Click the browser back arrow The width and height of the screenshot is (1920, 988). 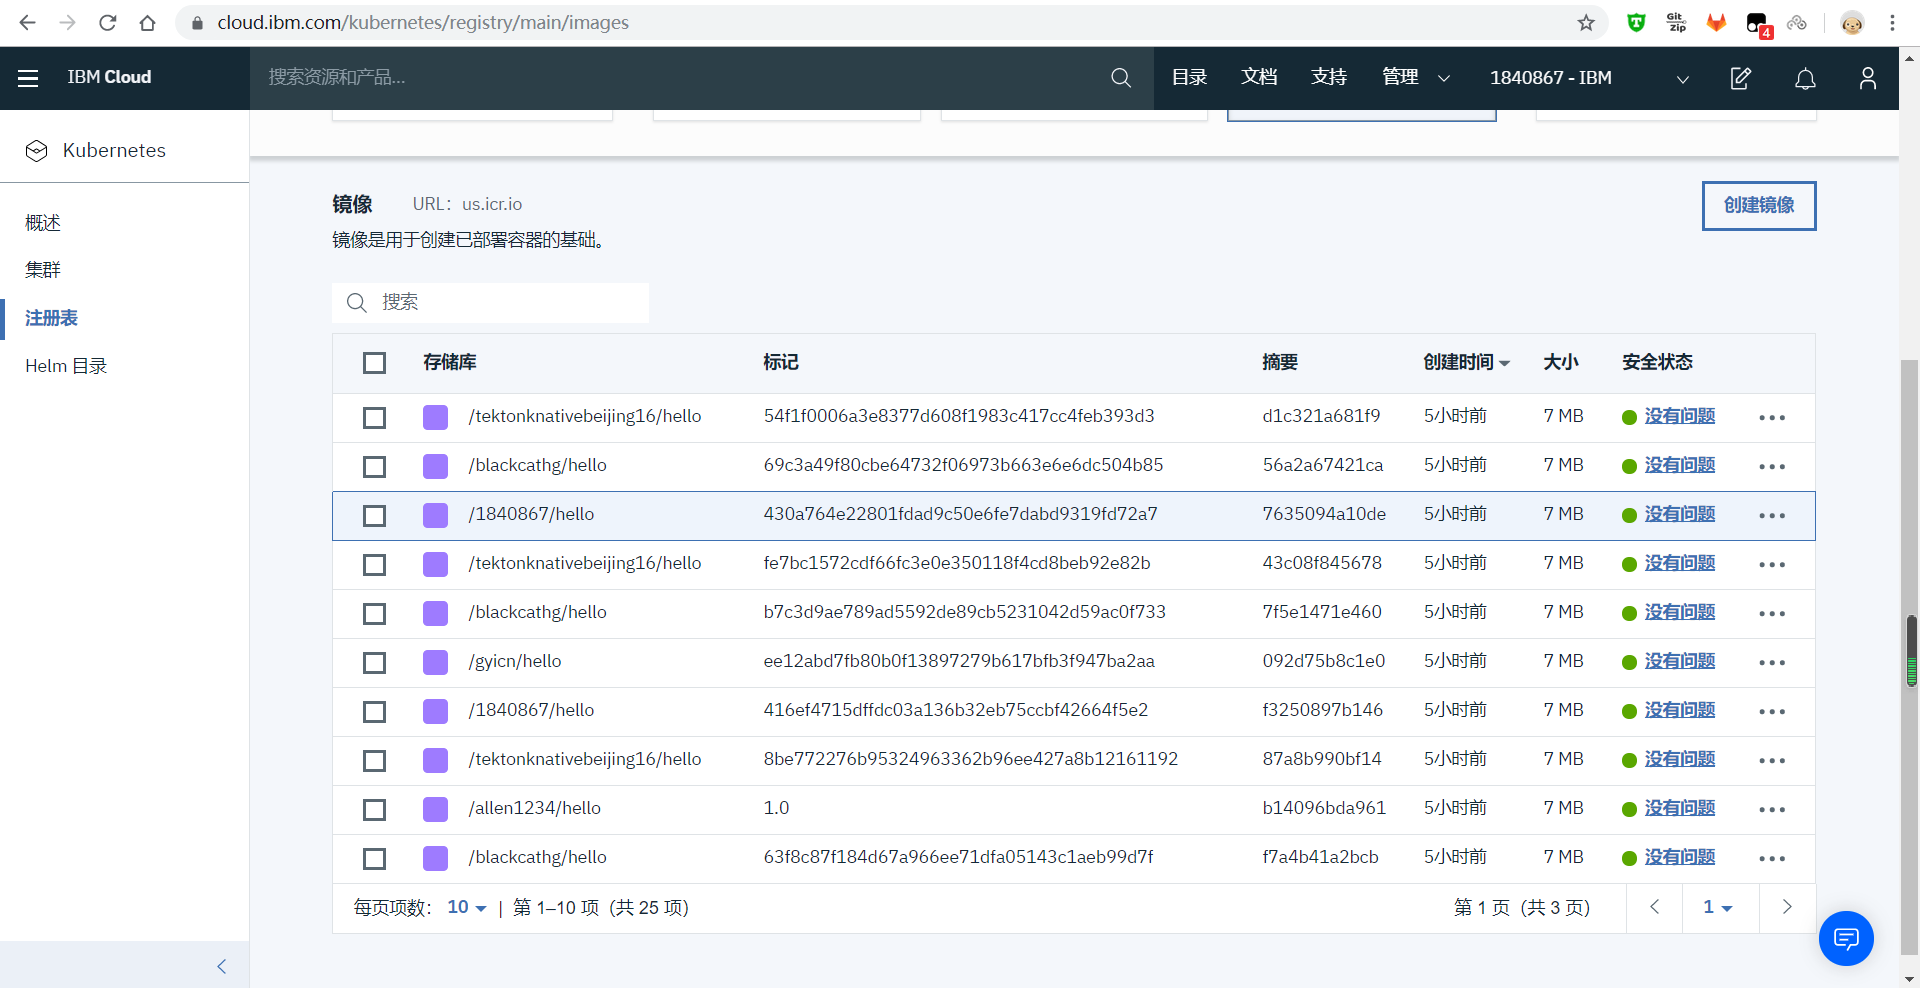coord(27,22)
